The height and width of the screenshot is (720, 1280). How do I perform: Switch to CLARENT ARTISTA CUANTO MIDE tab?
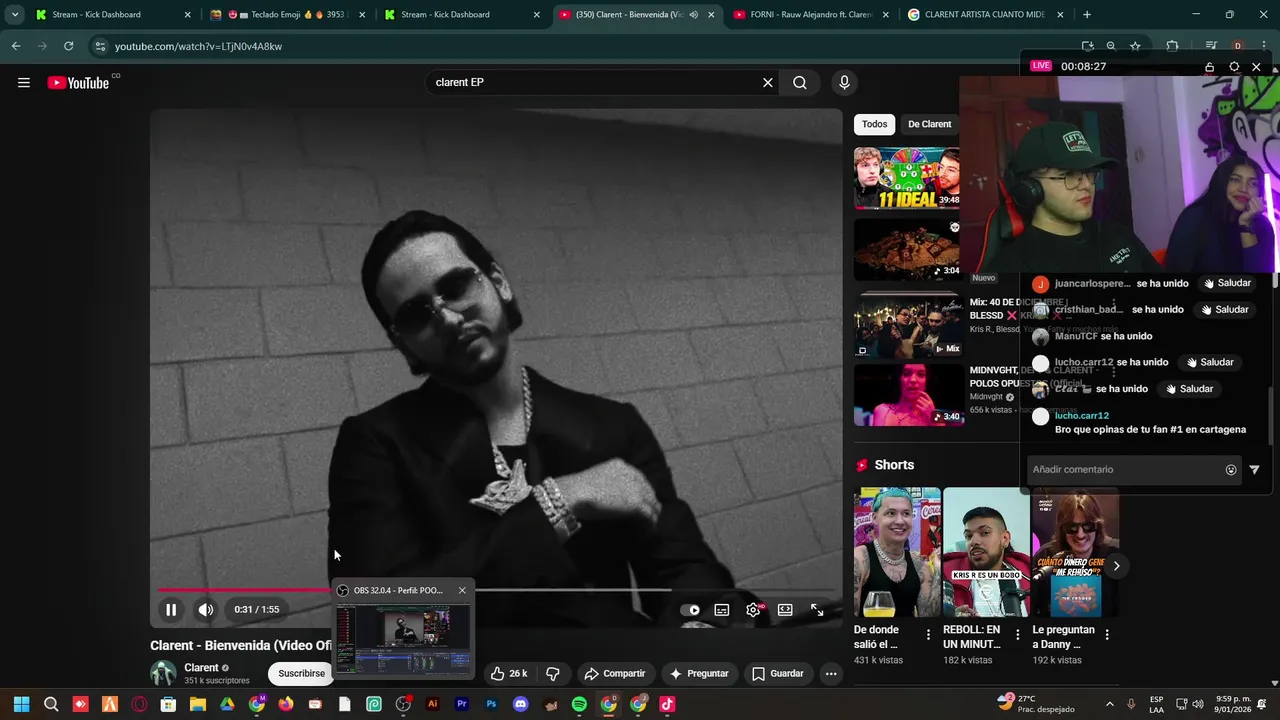click(x=985, y=15)
